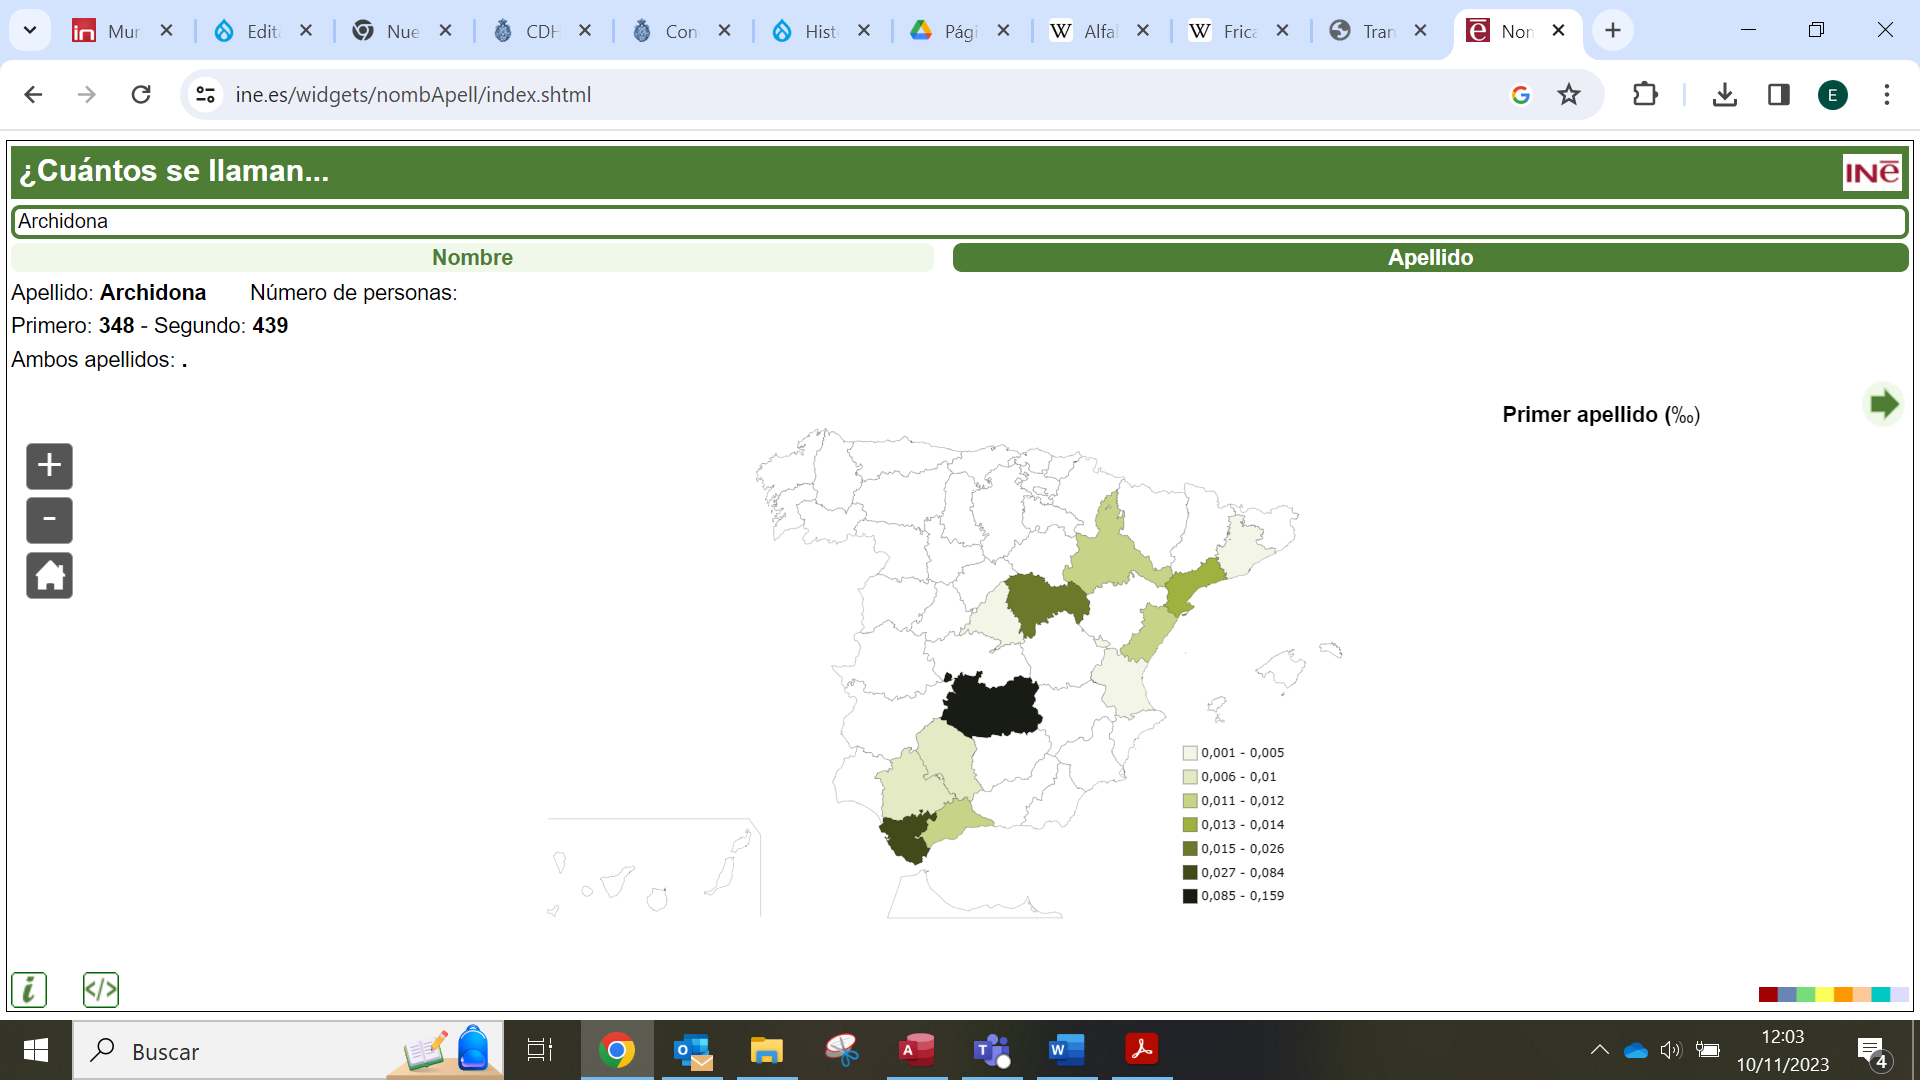Open the information icon
The height and width of the screenshot is (1080, 1920).
tap(29, 990)
